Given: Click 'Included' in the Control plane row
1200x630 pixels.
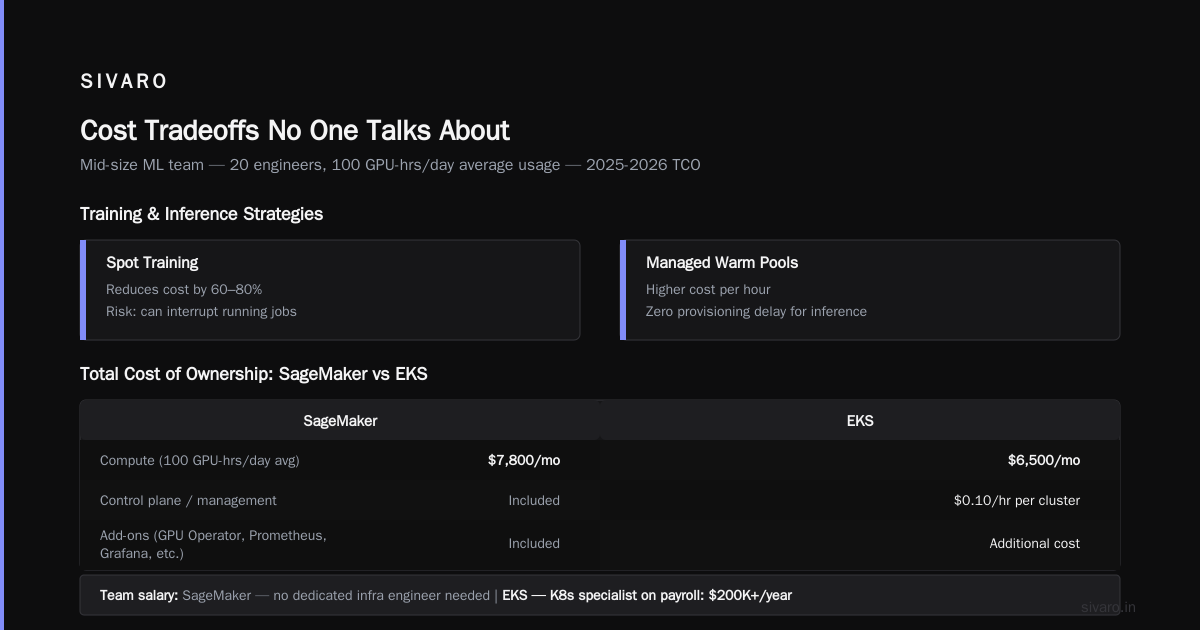Looking at the screenshot, I should [534, 500].
